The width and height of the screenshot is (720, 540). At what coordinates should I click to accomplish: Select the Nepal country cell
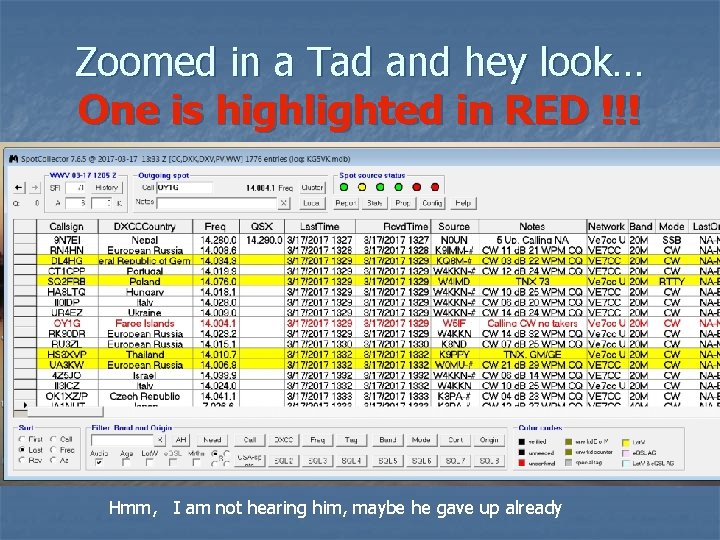click(x=145, y=240)
